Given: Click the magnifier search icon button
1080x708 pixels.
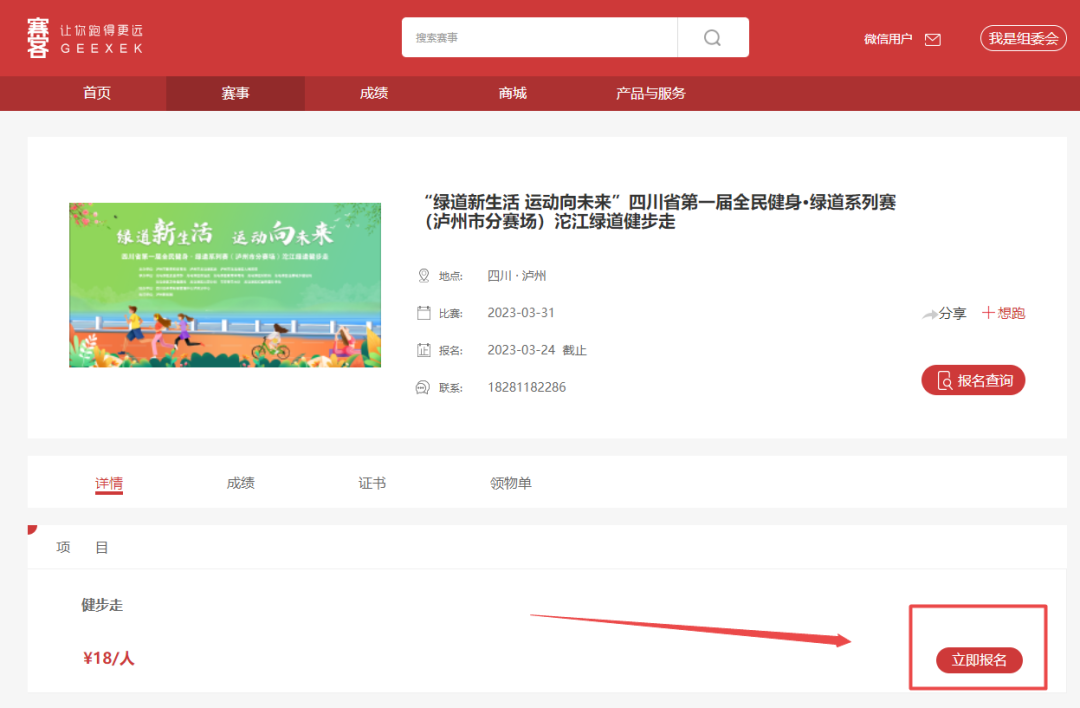Looking at the screenshot, I should (x=712, y=38).
